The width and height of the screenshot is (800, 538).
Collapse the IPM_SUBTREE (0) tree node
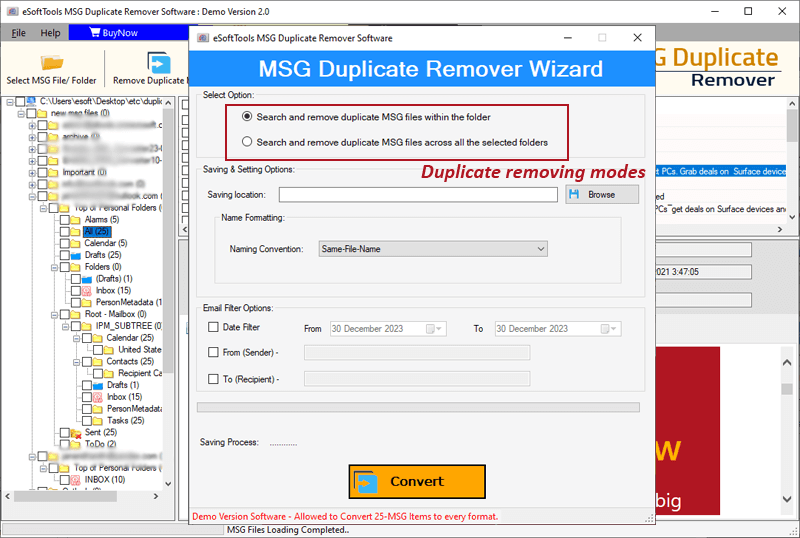coord(65,327)
